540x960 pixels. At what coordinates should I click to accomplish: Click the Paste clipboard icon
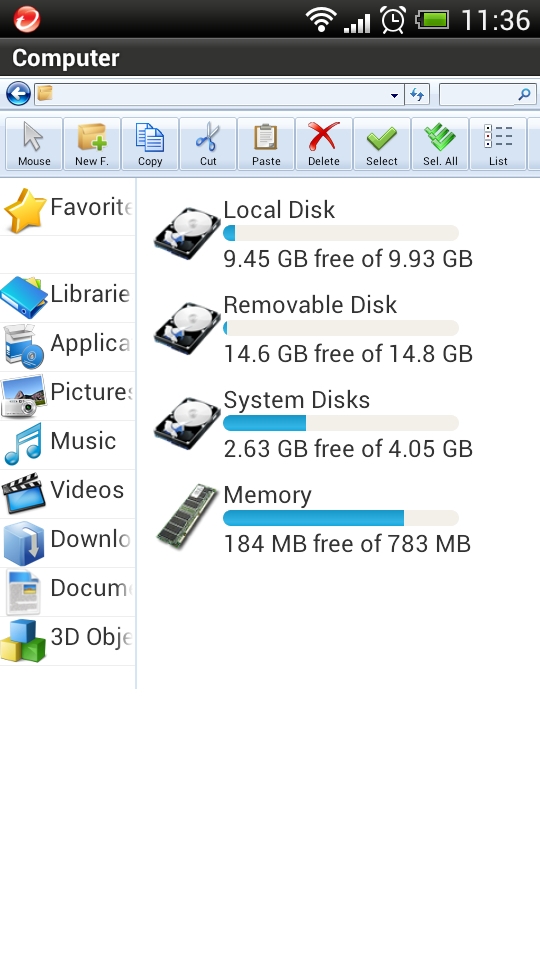(x=266, y=144)
